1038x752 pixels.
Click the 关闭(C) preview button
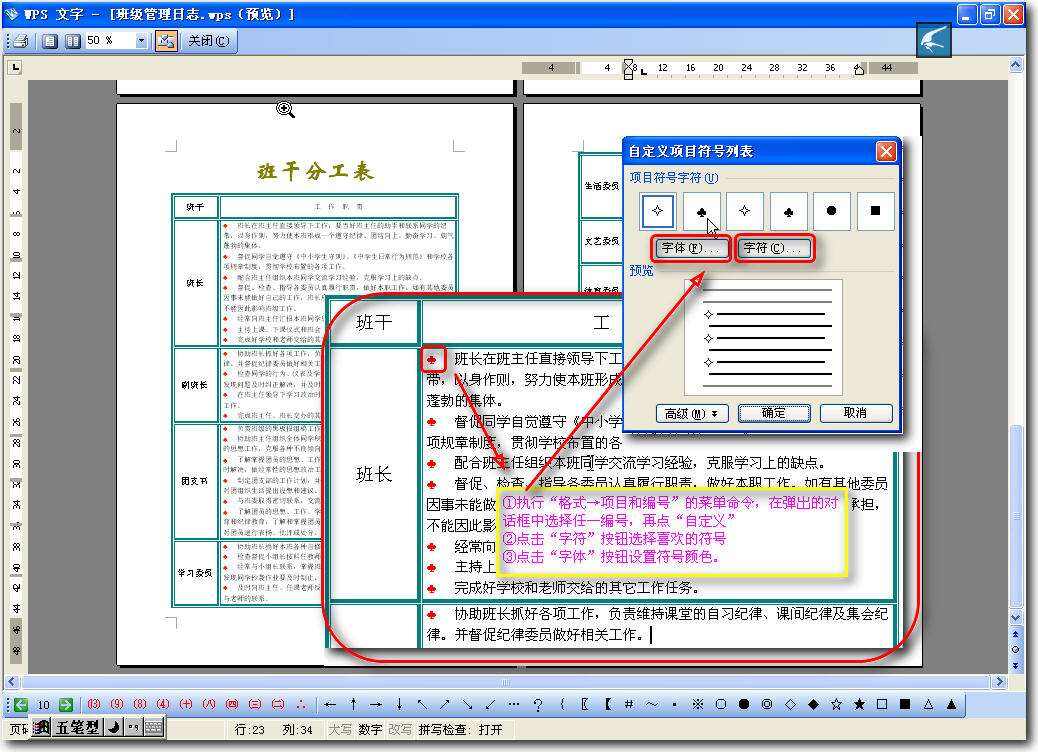click(x=209, y=41)
